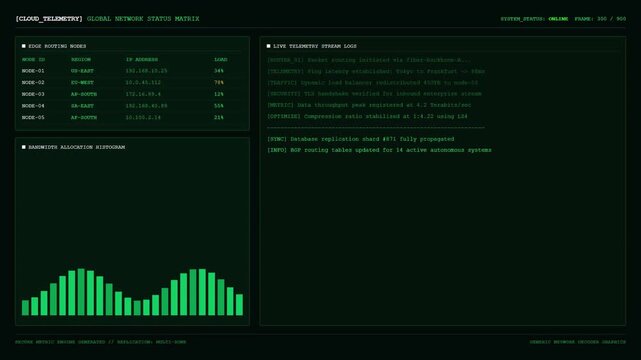Click the [CLOUD_TELEMETRY] title label

point(49,19)
